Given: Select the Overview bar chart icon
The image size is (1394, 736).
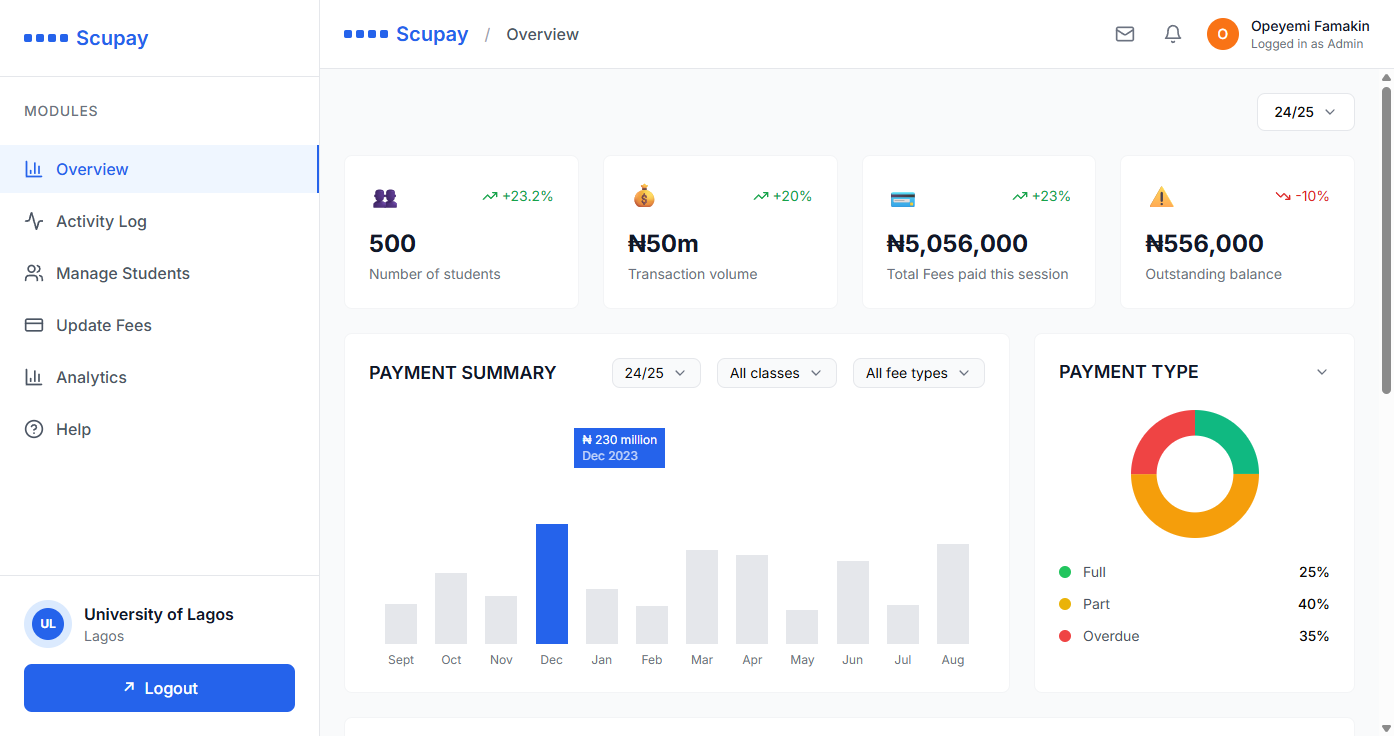Looking at the screenshot, I should [x=31, y=169].
